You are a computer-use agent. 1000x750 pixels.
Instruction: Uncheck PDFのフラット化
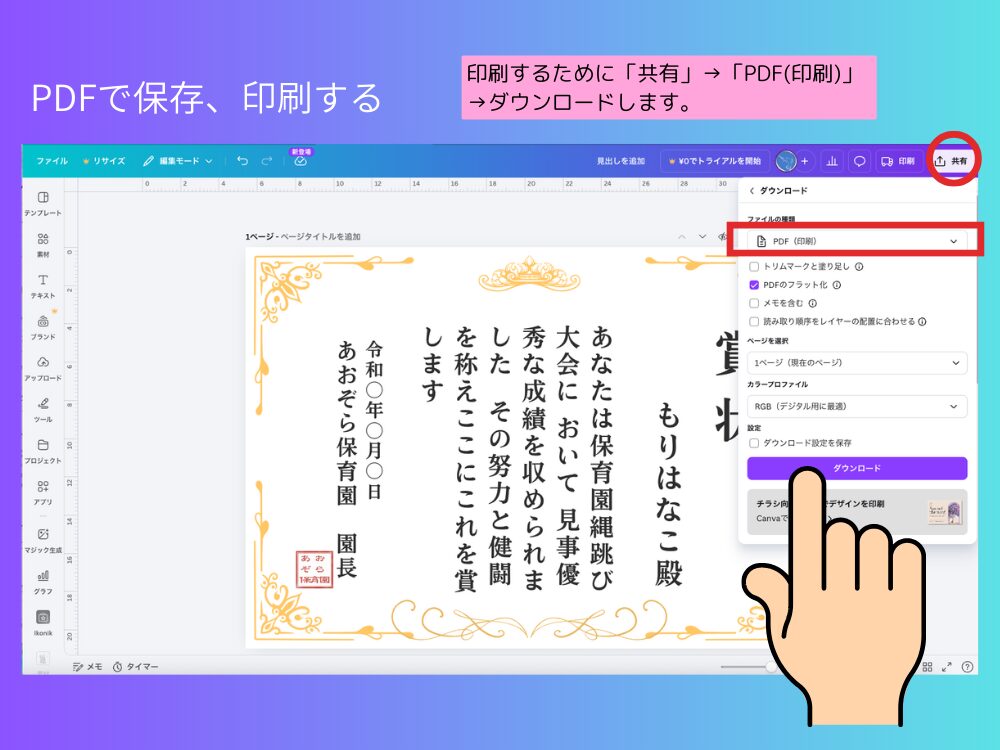click(754, 285)
